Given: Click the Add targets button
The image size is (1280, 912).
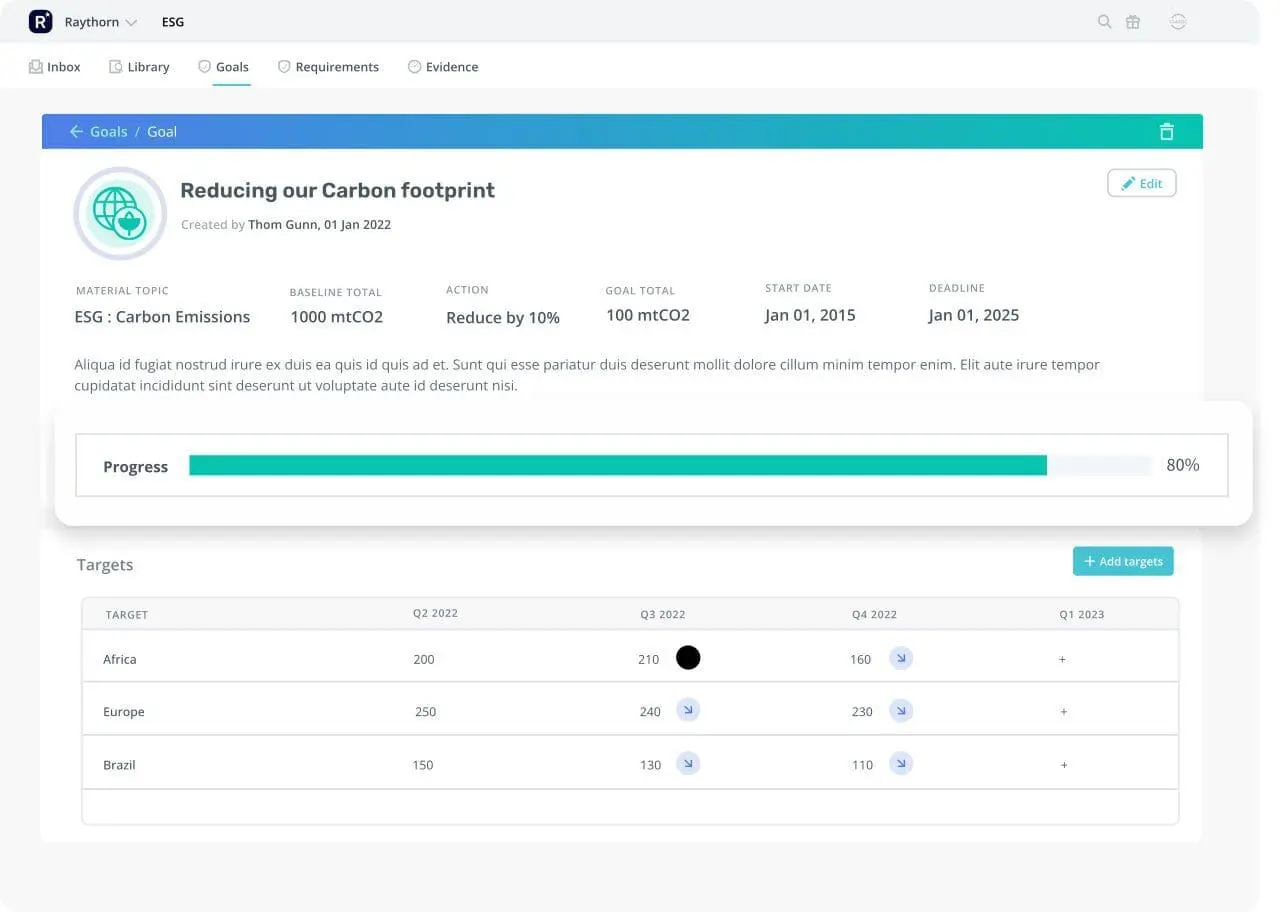Looking at the screenshot, I should click(x=1123, y=561).
